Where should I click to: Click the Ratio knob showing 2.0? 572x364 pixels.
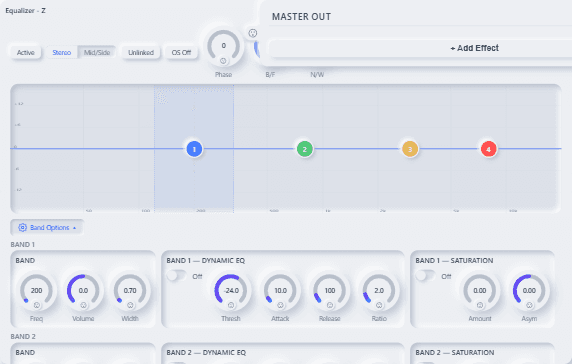point(379,290)
